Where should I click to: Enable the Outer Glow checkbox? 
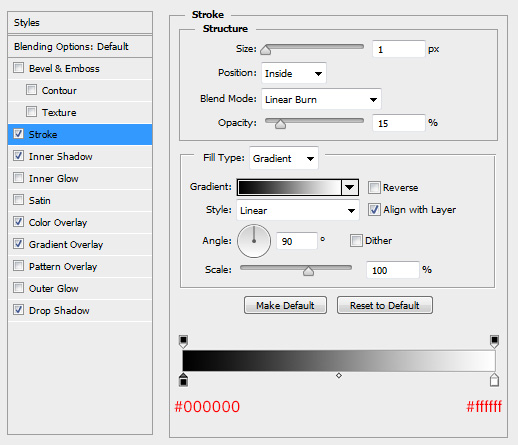[x=18, y=288]
